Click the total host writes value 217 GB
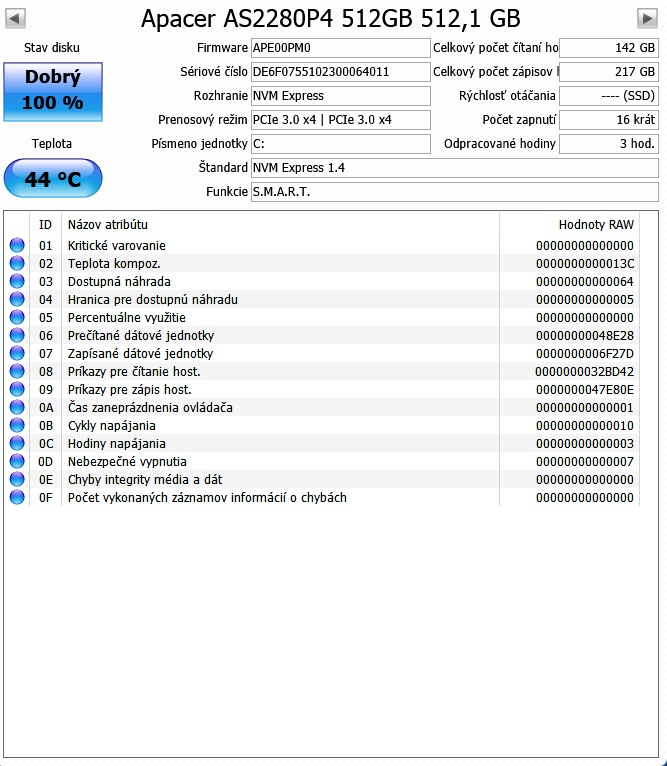This screenshot has width=667, height=766. 608,72
